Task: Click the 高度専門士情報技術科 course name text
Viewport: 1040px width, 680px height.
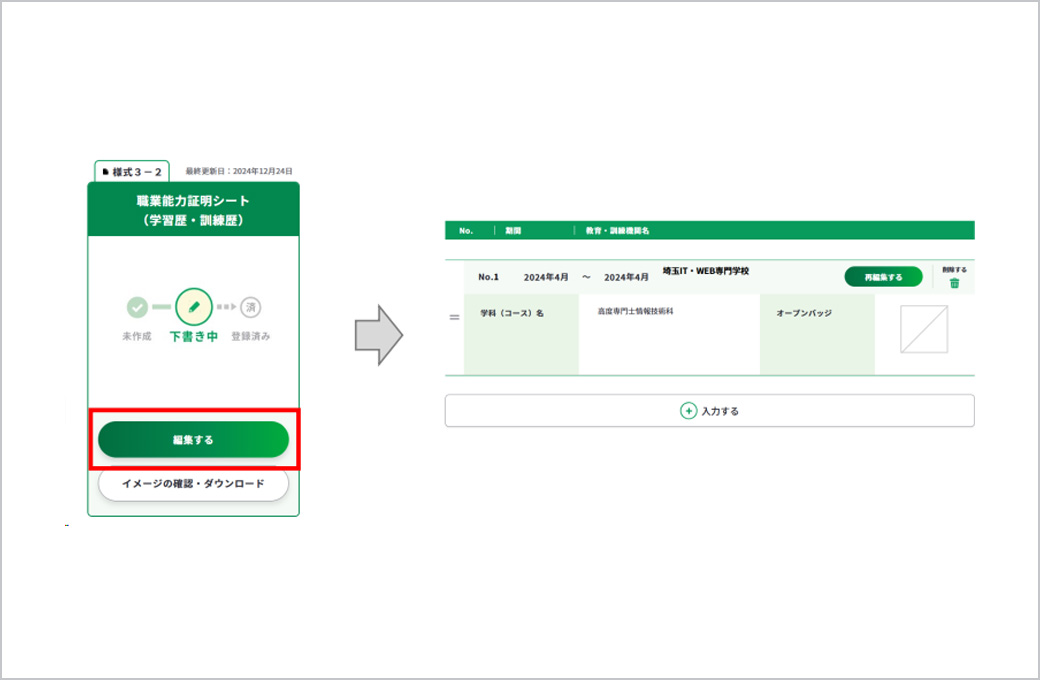Action: (635, 310)
